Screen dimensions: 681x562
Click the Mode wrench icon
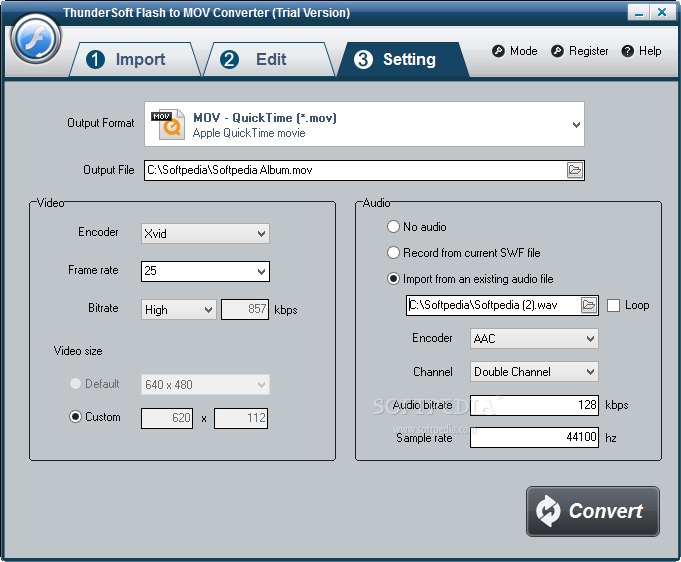(x=498, y=51)
